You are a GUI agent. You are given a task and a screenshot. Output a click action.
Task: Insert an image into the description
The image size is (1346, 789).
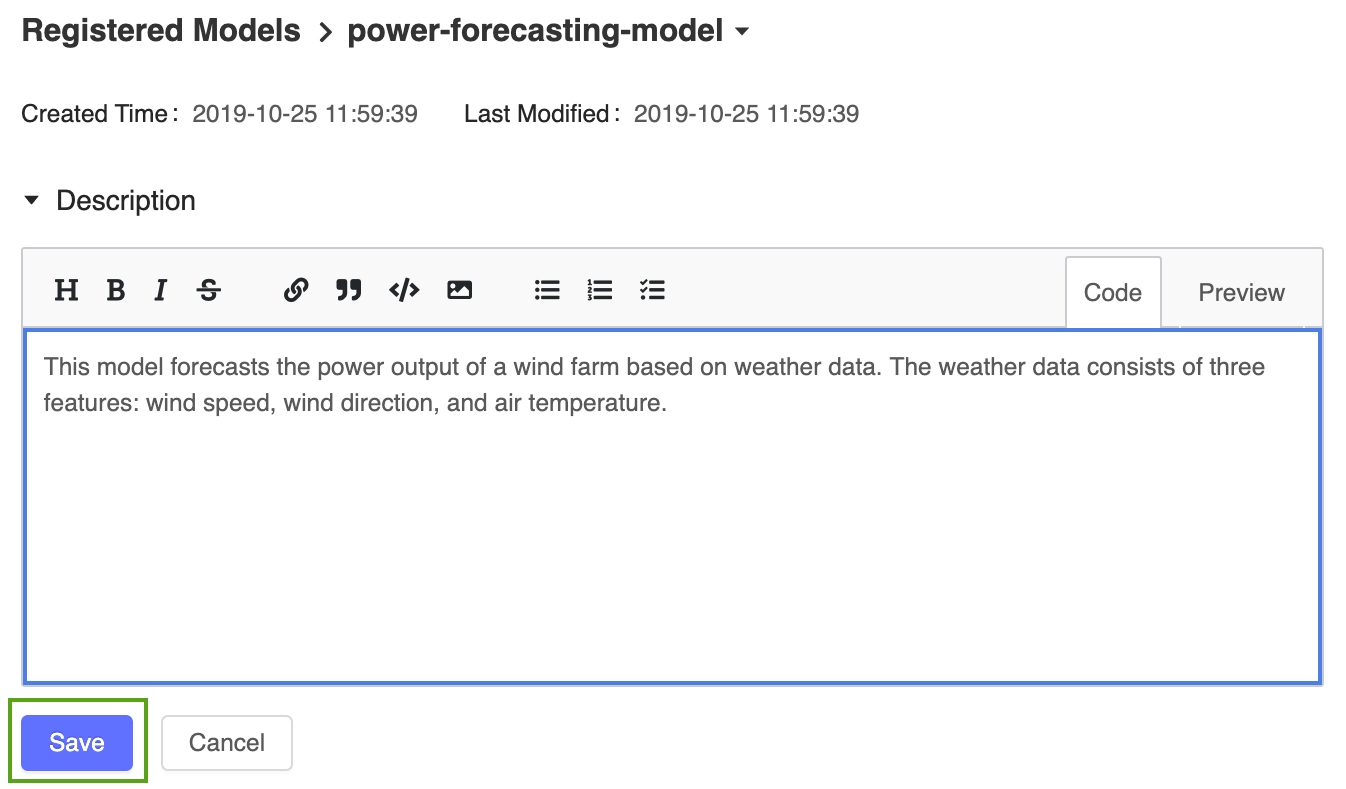(459, 290)
